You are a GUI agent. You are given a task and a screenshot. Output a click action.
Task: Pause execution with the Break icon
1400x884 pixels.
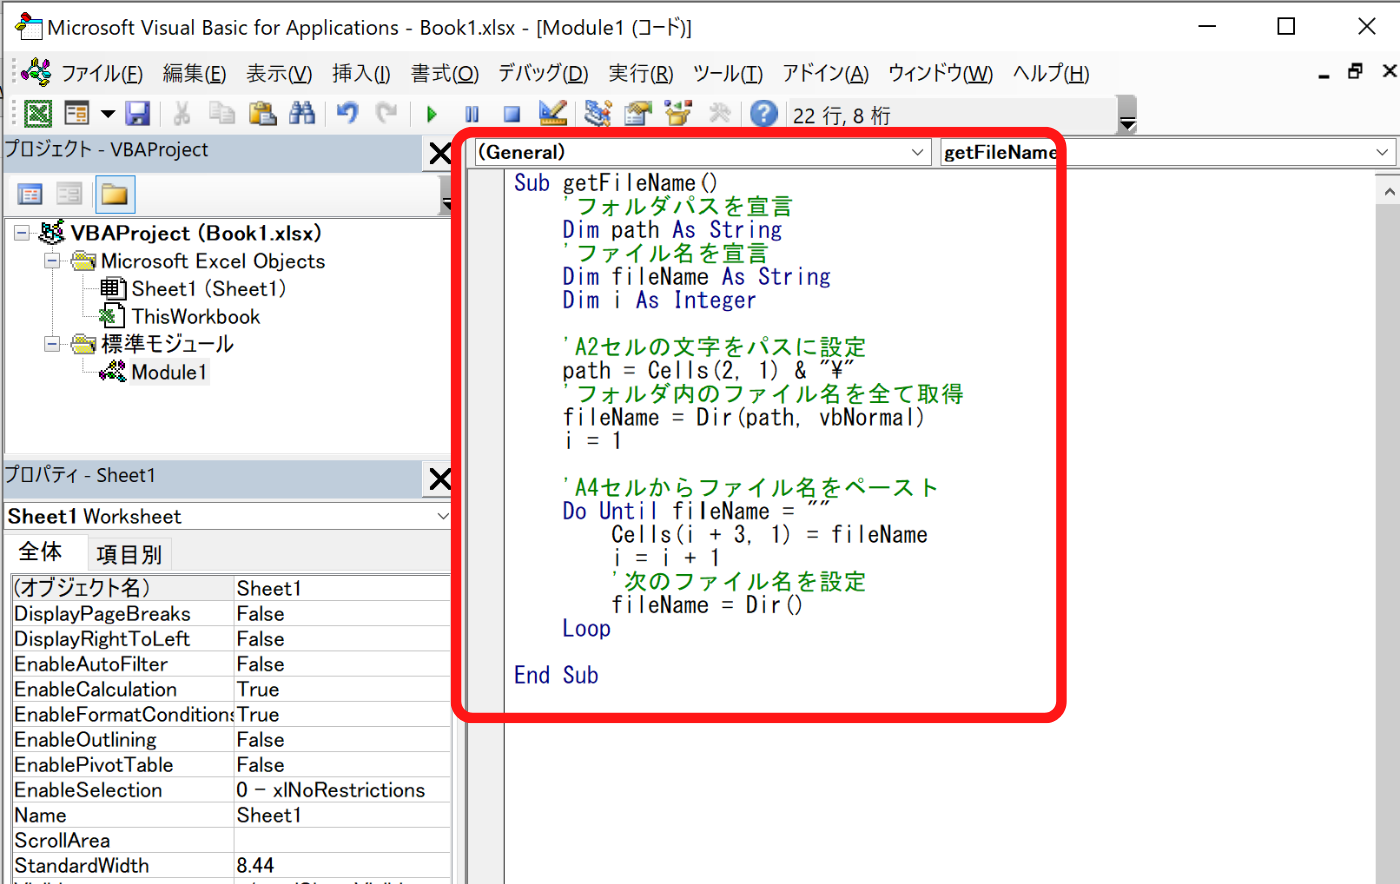(x=472, y=115)
